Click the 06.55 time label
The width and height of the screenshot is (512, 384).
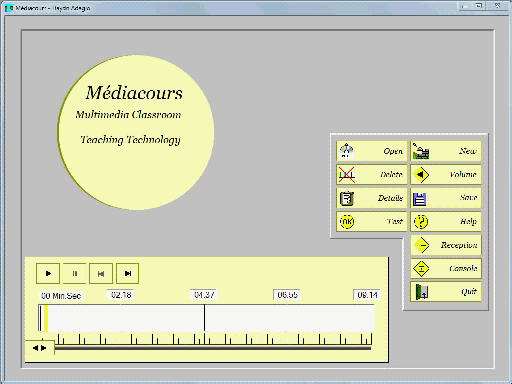pyautogui.click(x=287, y=295)
